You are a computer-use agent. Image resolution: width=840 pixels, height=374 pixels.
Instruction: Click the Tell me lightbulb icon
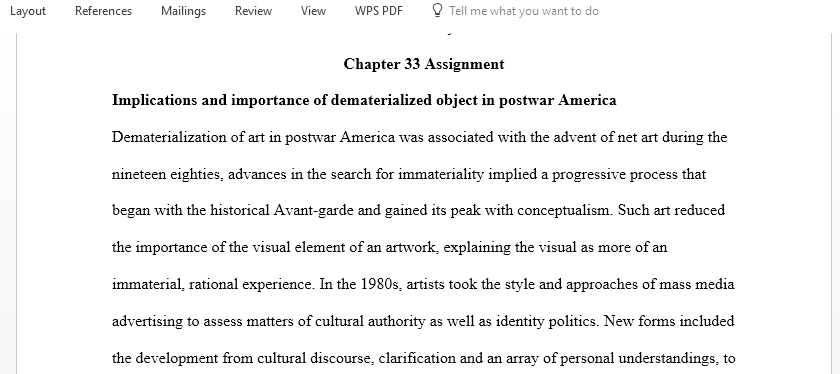(437, 11)
